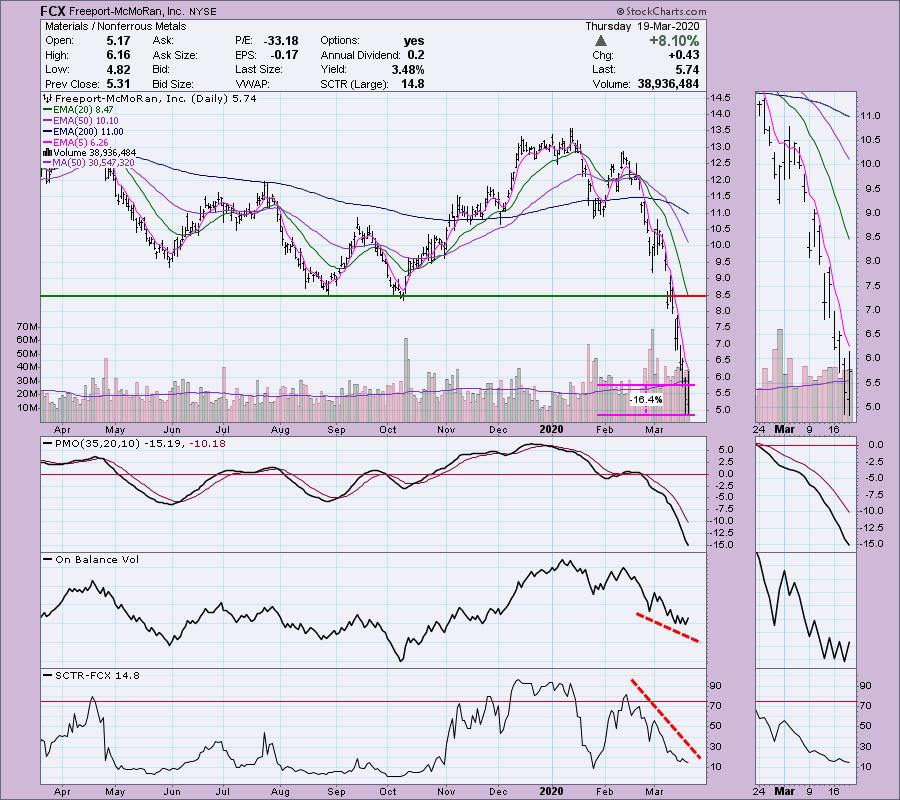900x800 pixels.
Task: Click the Chg value +0.43
Action: 683,55
